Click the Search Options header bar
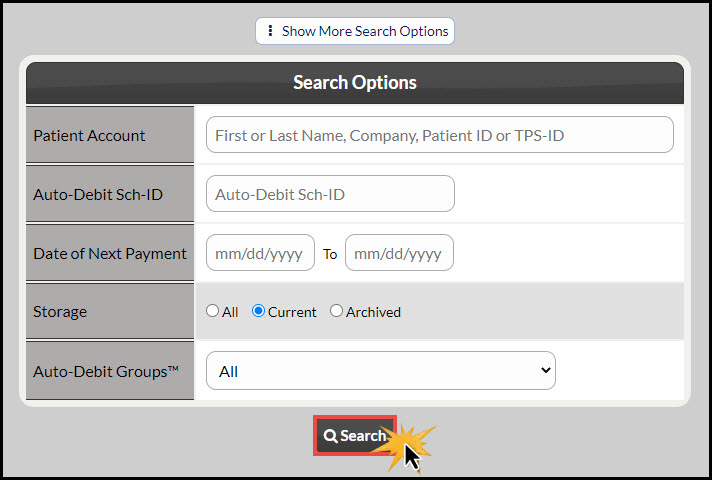 pyautogui.click(x=355, y=83)
